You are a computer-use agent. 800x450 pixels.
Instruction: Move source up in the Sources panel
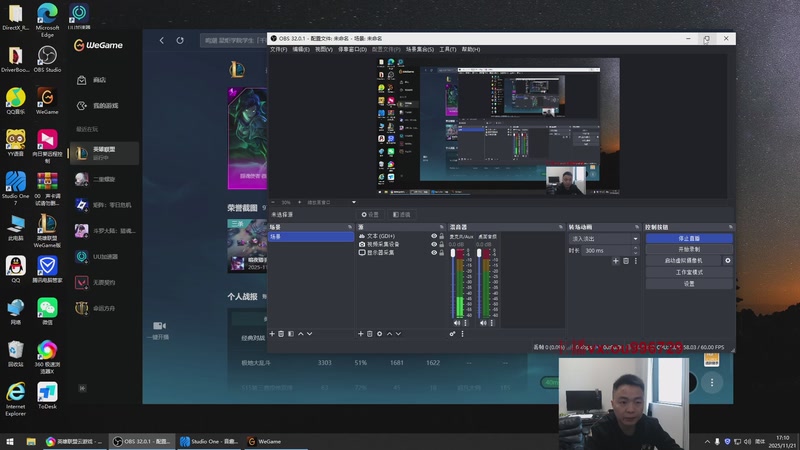click(x=389, y=334)
